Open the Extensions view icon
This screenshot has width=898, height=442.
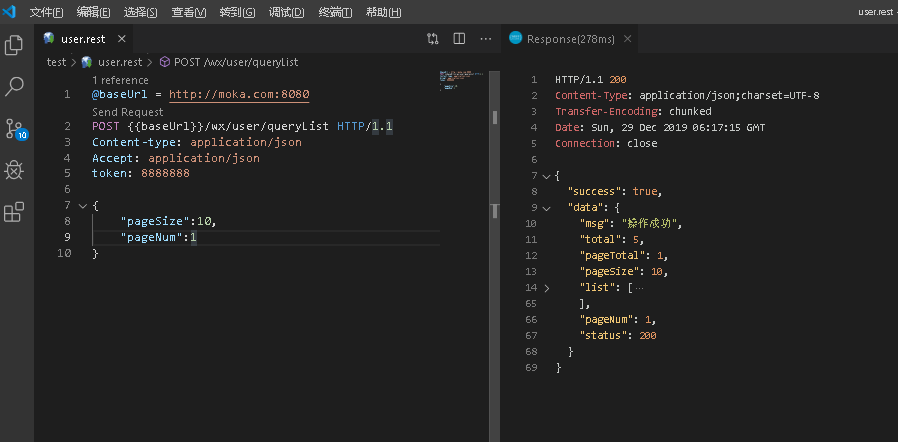pyautogui.click(x=14, y=212)
